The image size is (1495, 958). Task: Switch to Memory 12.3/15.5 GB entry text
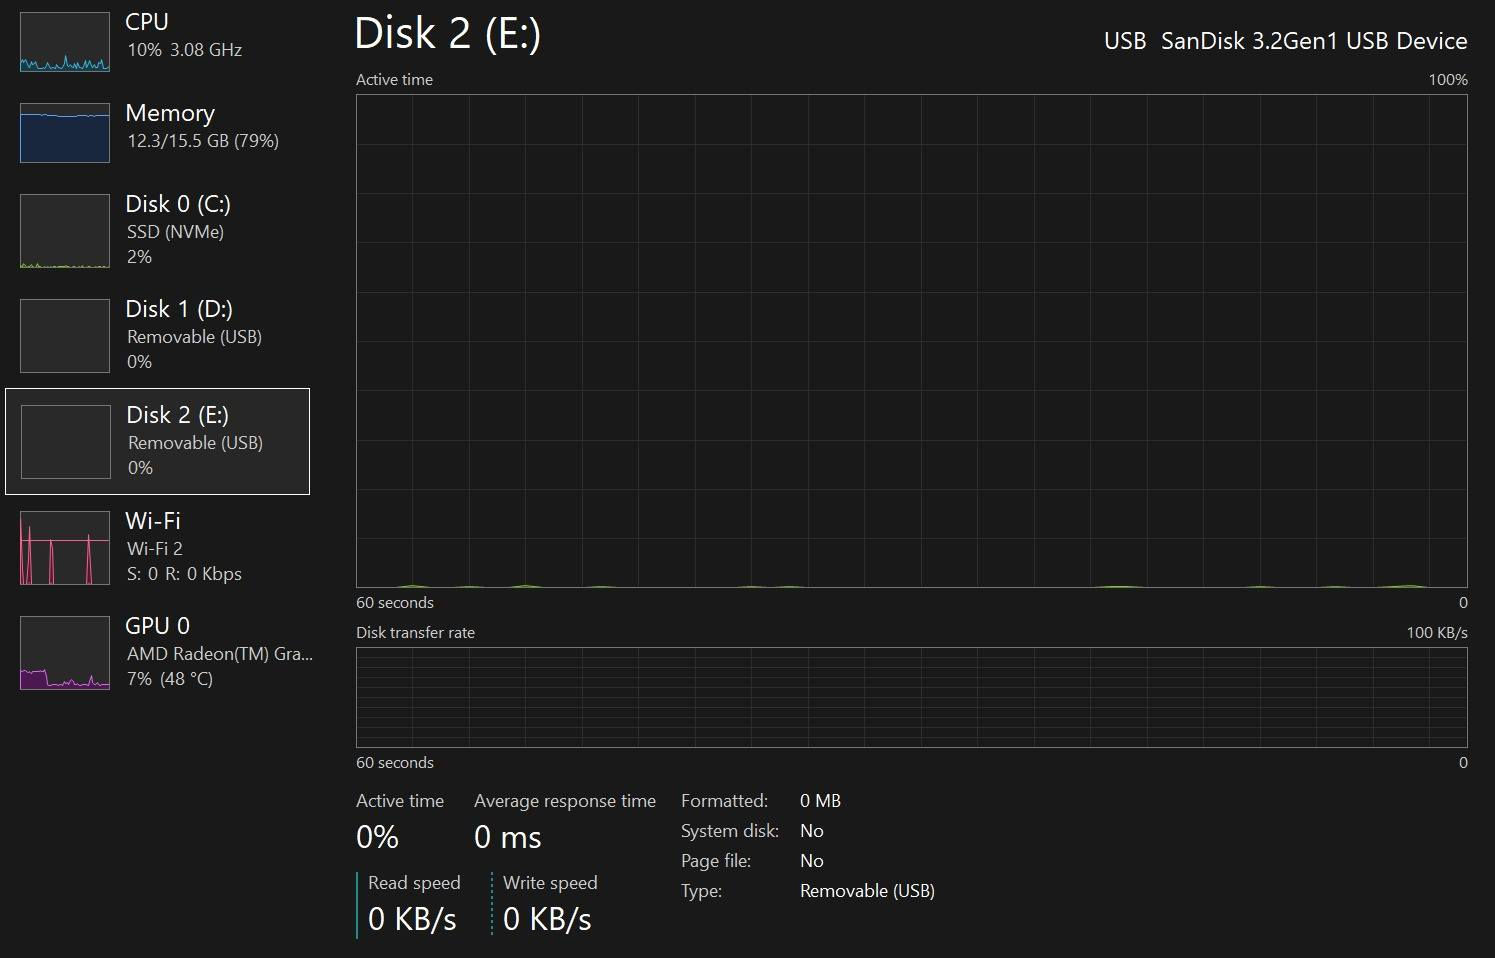coord(203,141)
